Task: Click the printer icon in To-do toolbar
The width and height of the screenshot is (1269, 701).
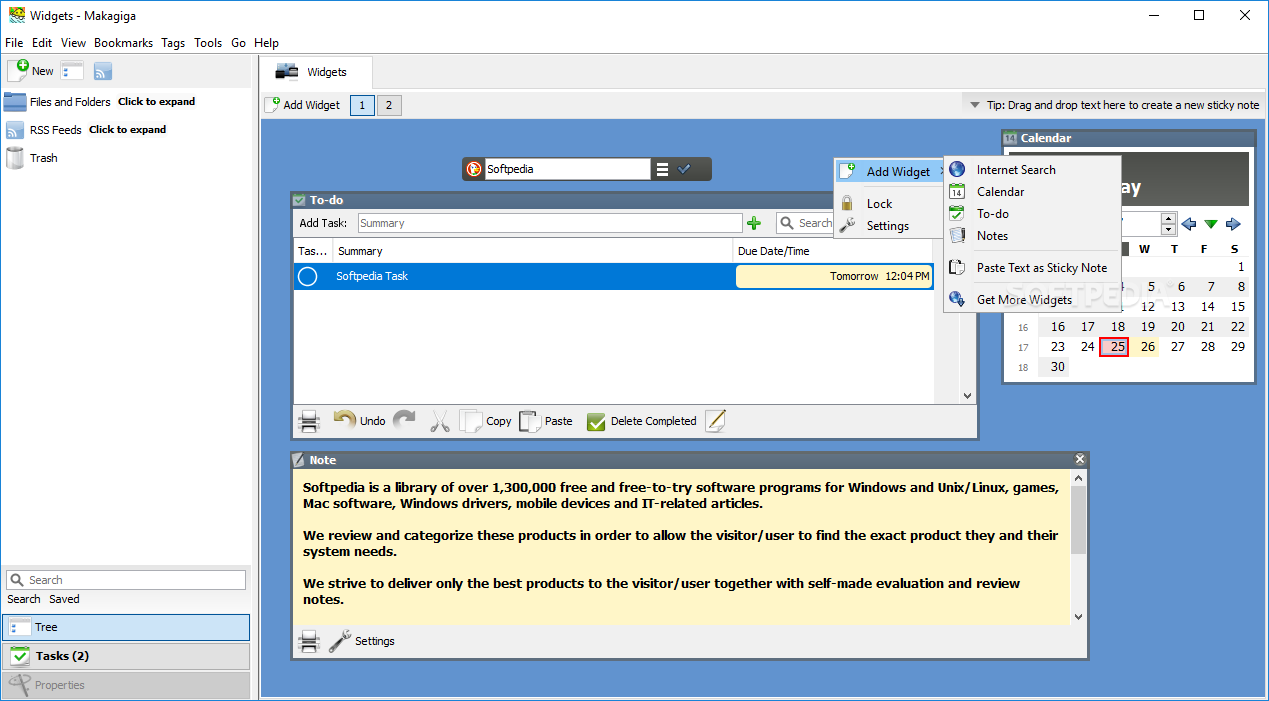Action: (309, 421)
